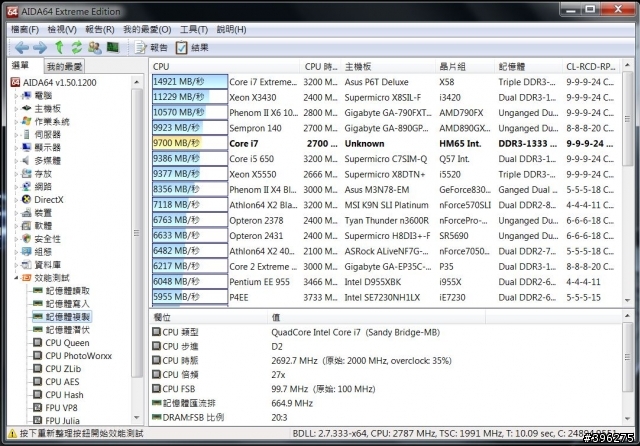Open the 報告(R) menu
The image size is (640, 446).
[100, 30]
